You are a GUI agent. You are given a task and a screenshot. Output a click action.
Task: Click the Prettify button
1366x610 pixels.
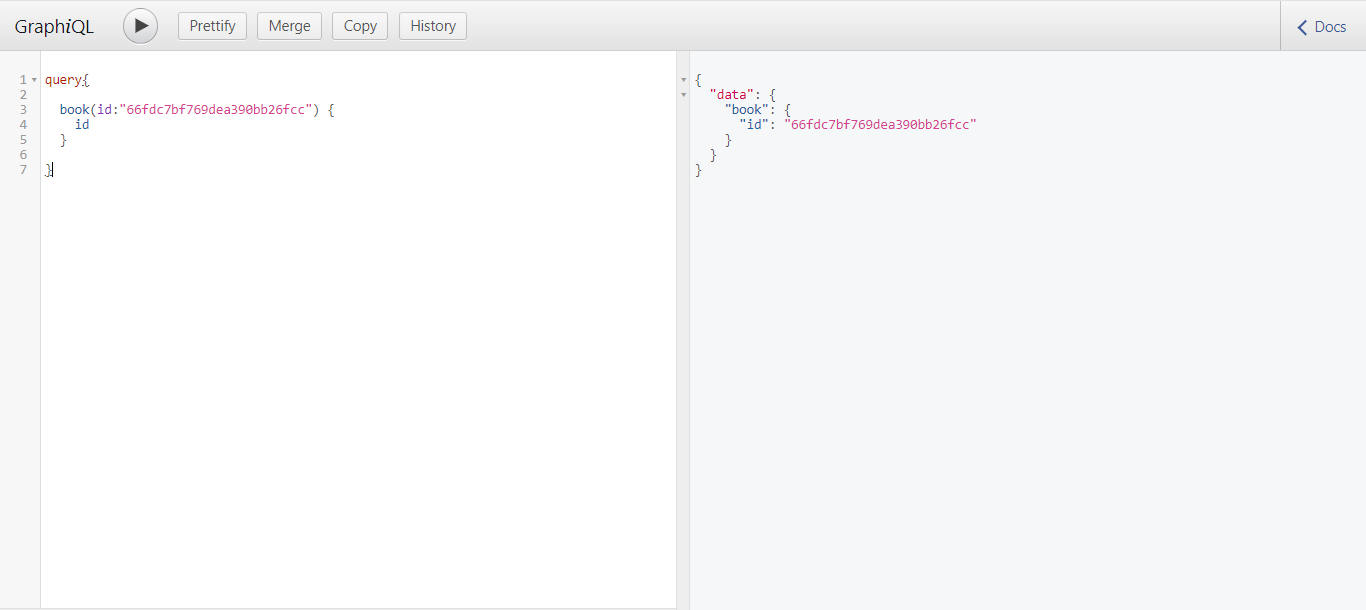click(212, 25)
